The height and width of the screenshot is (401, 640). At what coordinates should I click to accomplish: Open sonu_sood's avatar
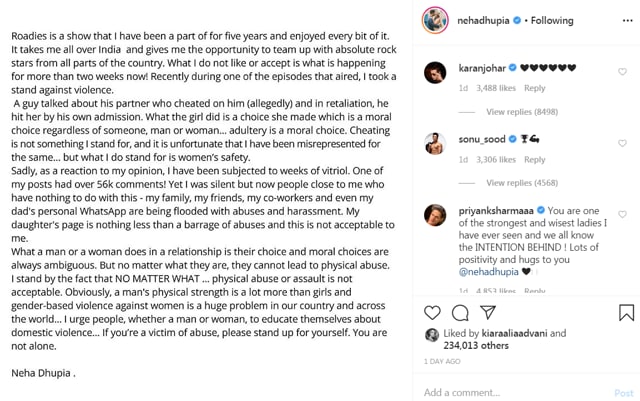[x=435, y=144]
